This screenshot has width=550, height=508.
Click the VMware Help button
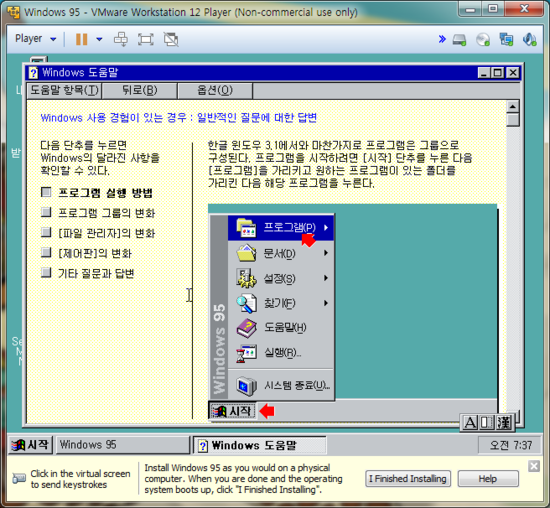point(488,479)
